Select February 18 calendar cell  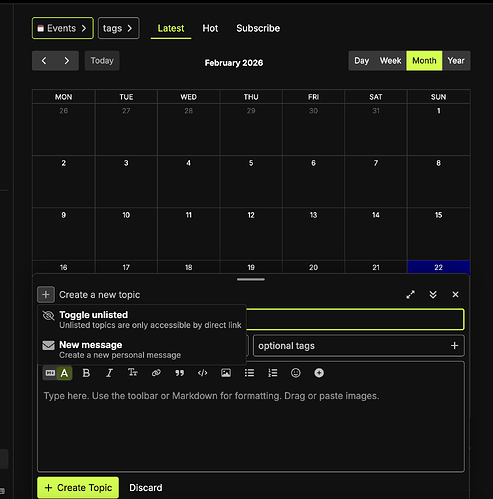(189, 267)
